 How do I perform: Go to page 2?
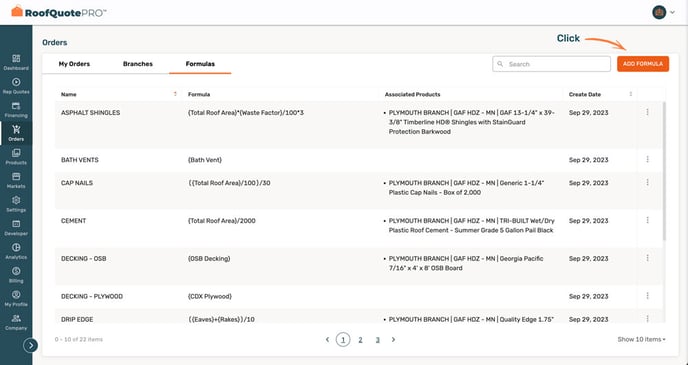[x=360, y=340]
